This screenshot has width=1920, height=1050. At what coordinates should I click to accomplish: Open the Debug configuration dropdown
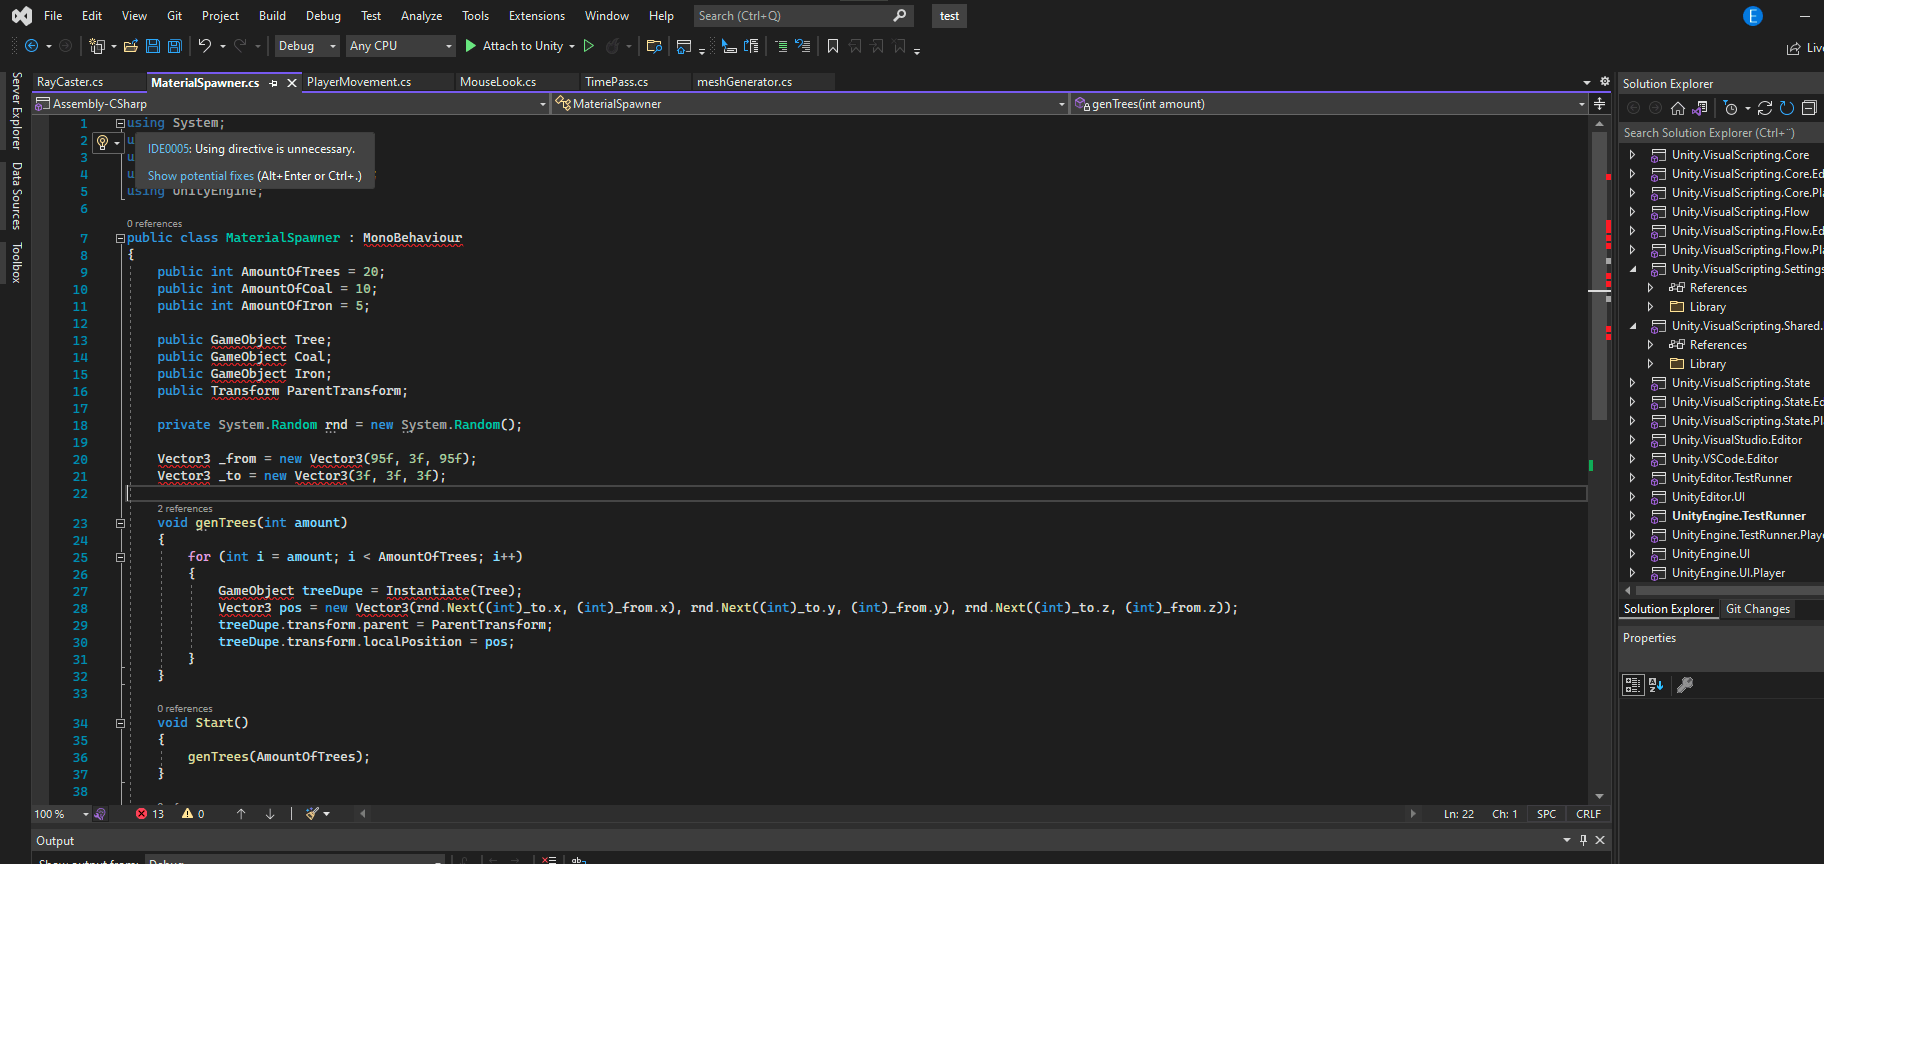click(306, 46)
